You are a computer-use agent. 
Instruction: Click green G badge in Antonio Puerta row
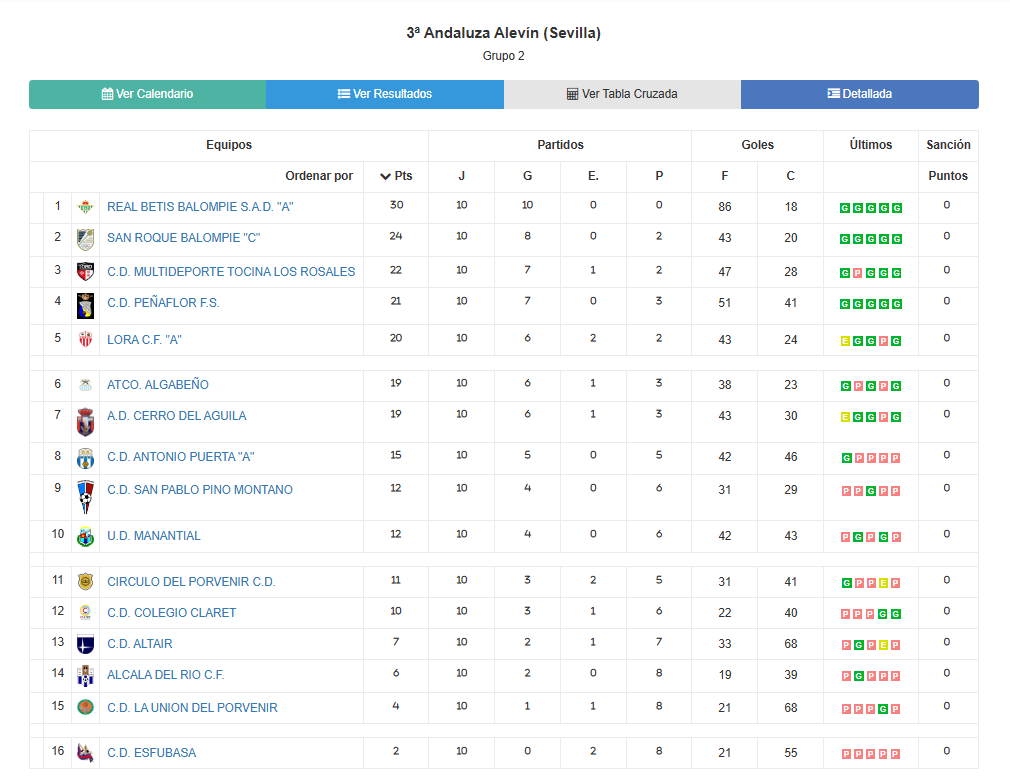(x=847, y=459)
